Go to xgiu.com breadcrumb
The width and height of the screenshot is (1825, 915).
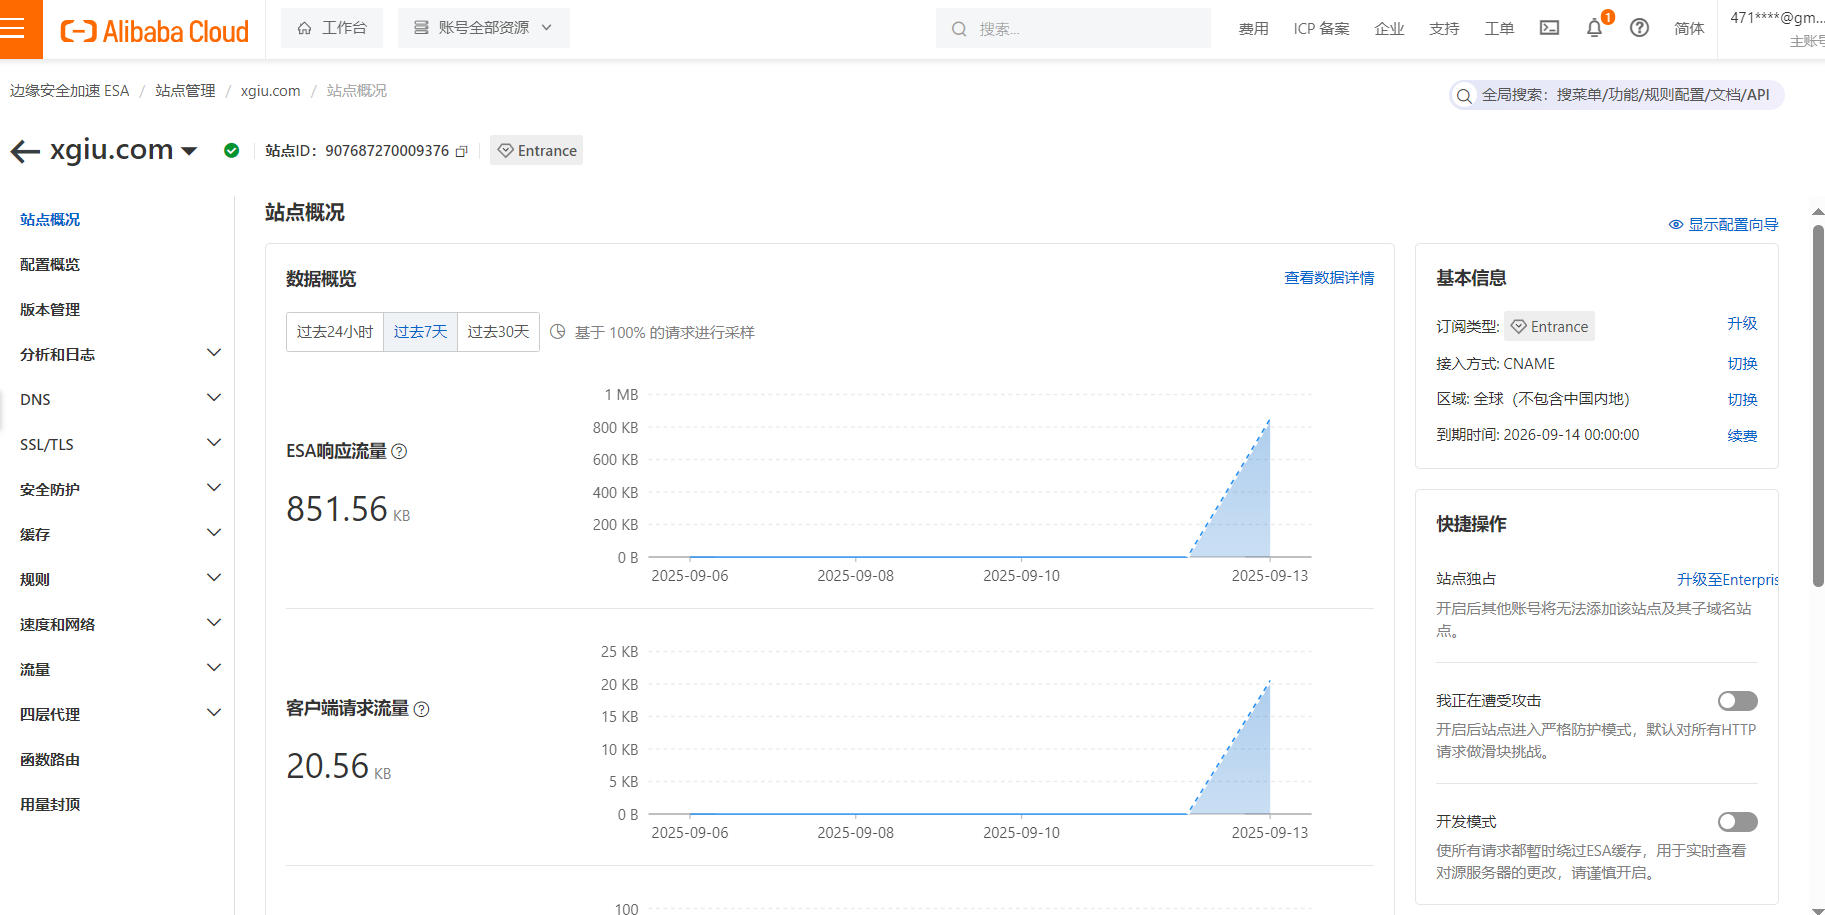pos(270,91)
